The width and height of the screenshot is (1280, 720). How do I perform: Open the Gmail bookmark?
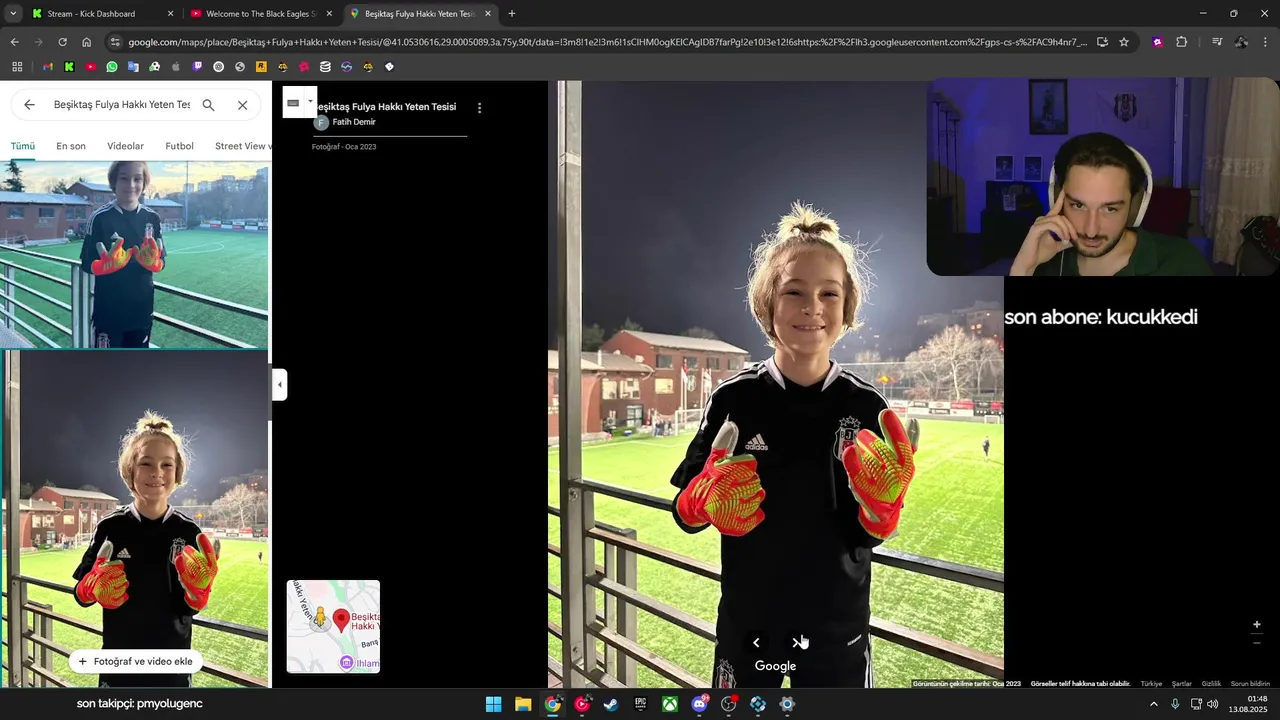pos(47,67)
